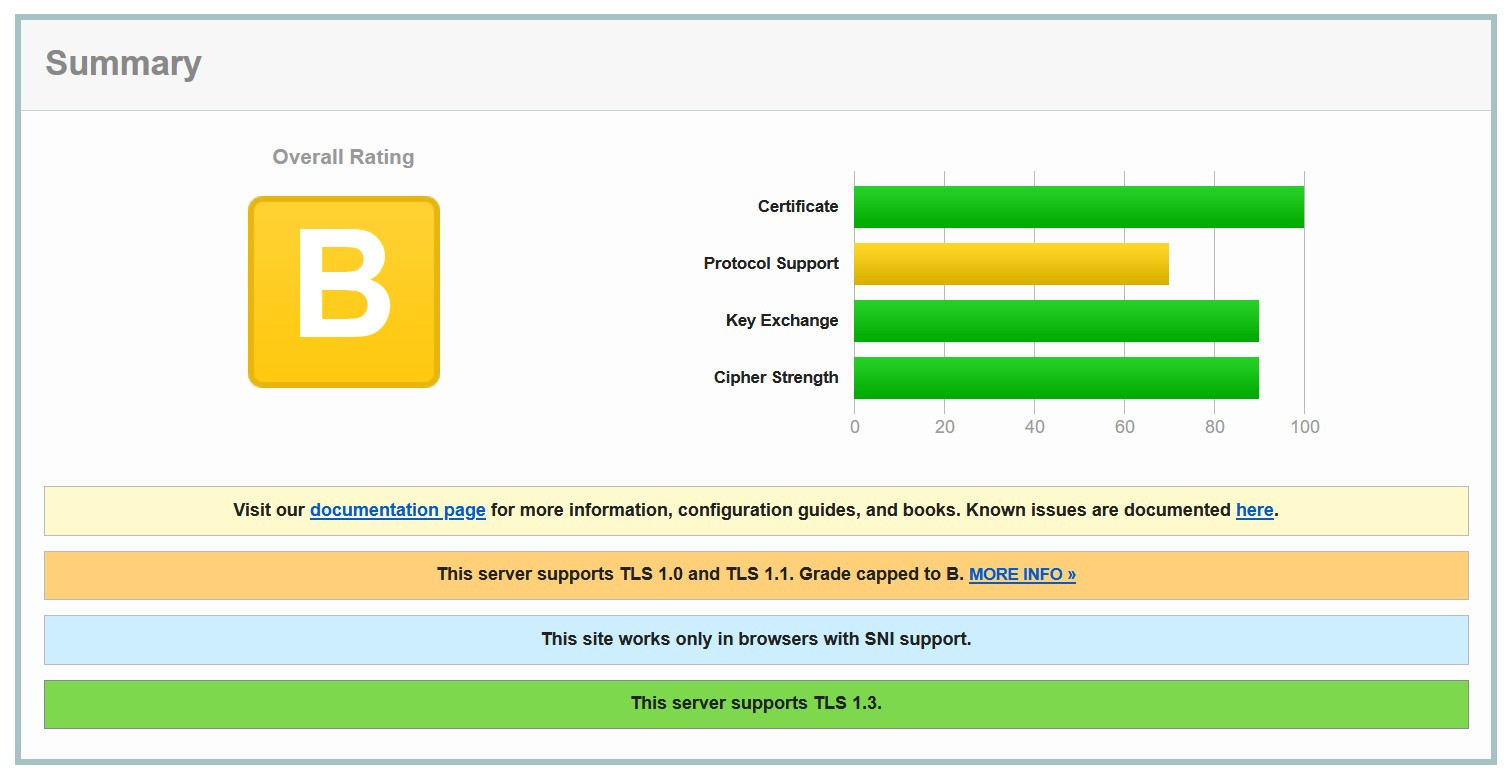Click the SNI support notice text
Viewport: 1512px width, 772px height.
coord(756,639)
